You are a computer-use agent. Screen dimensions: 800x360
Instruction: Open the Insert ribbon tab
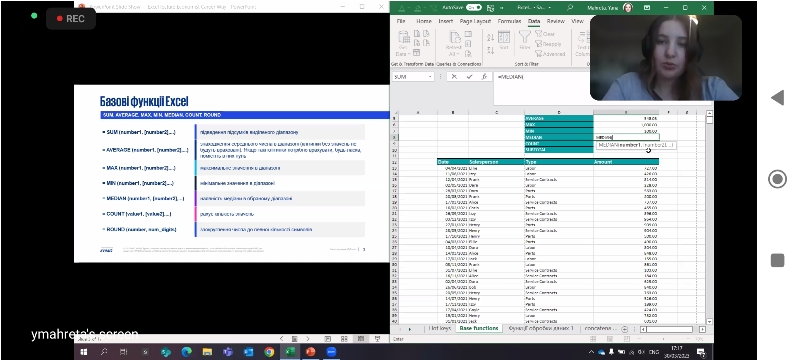point(445,21)
